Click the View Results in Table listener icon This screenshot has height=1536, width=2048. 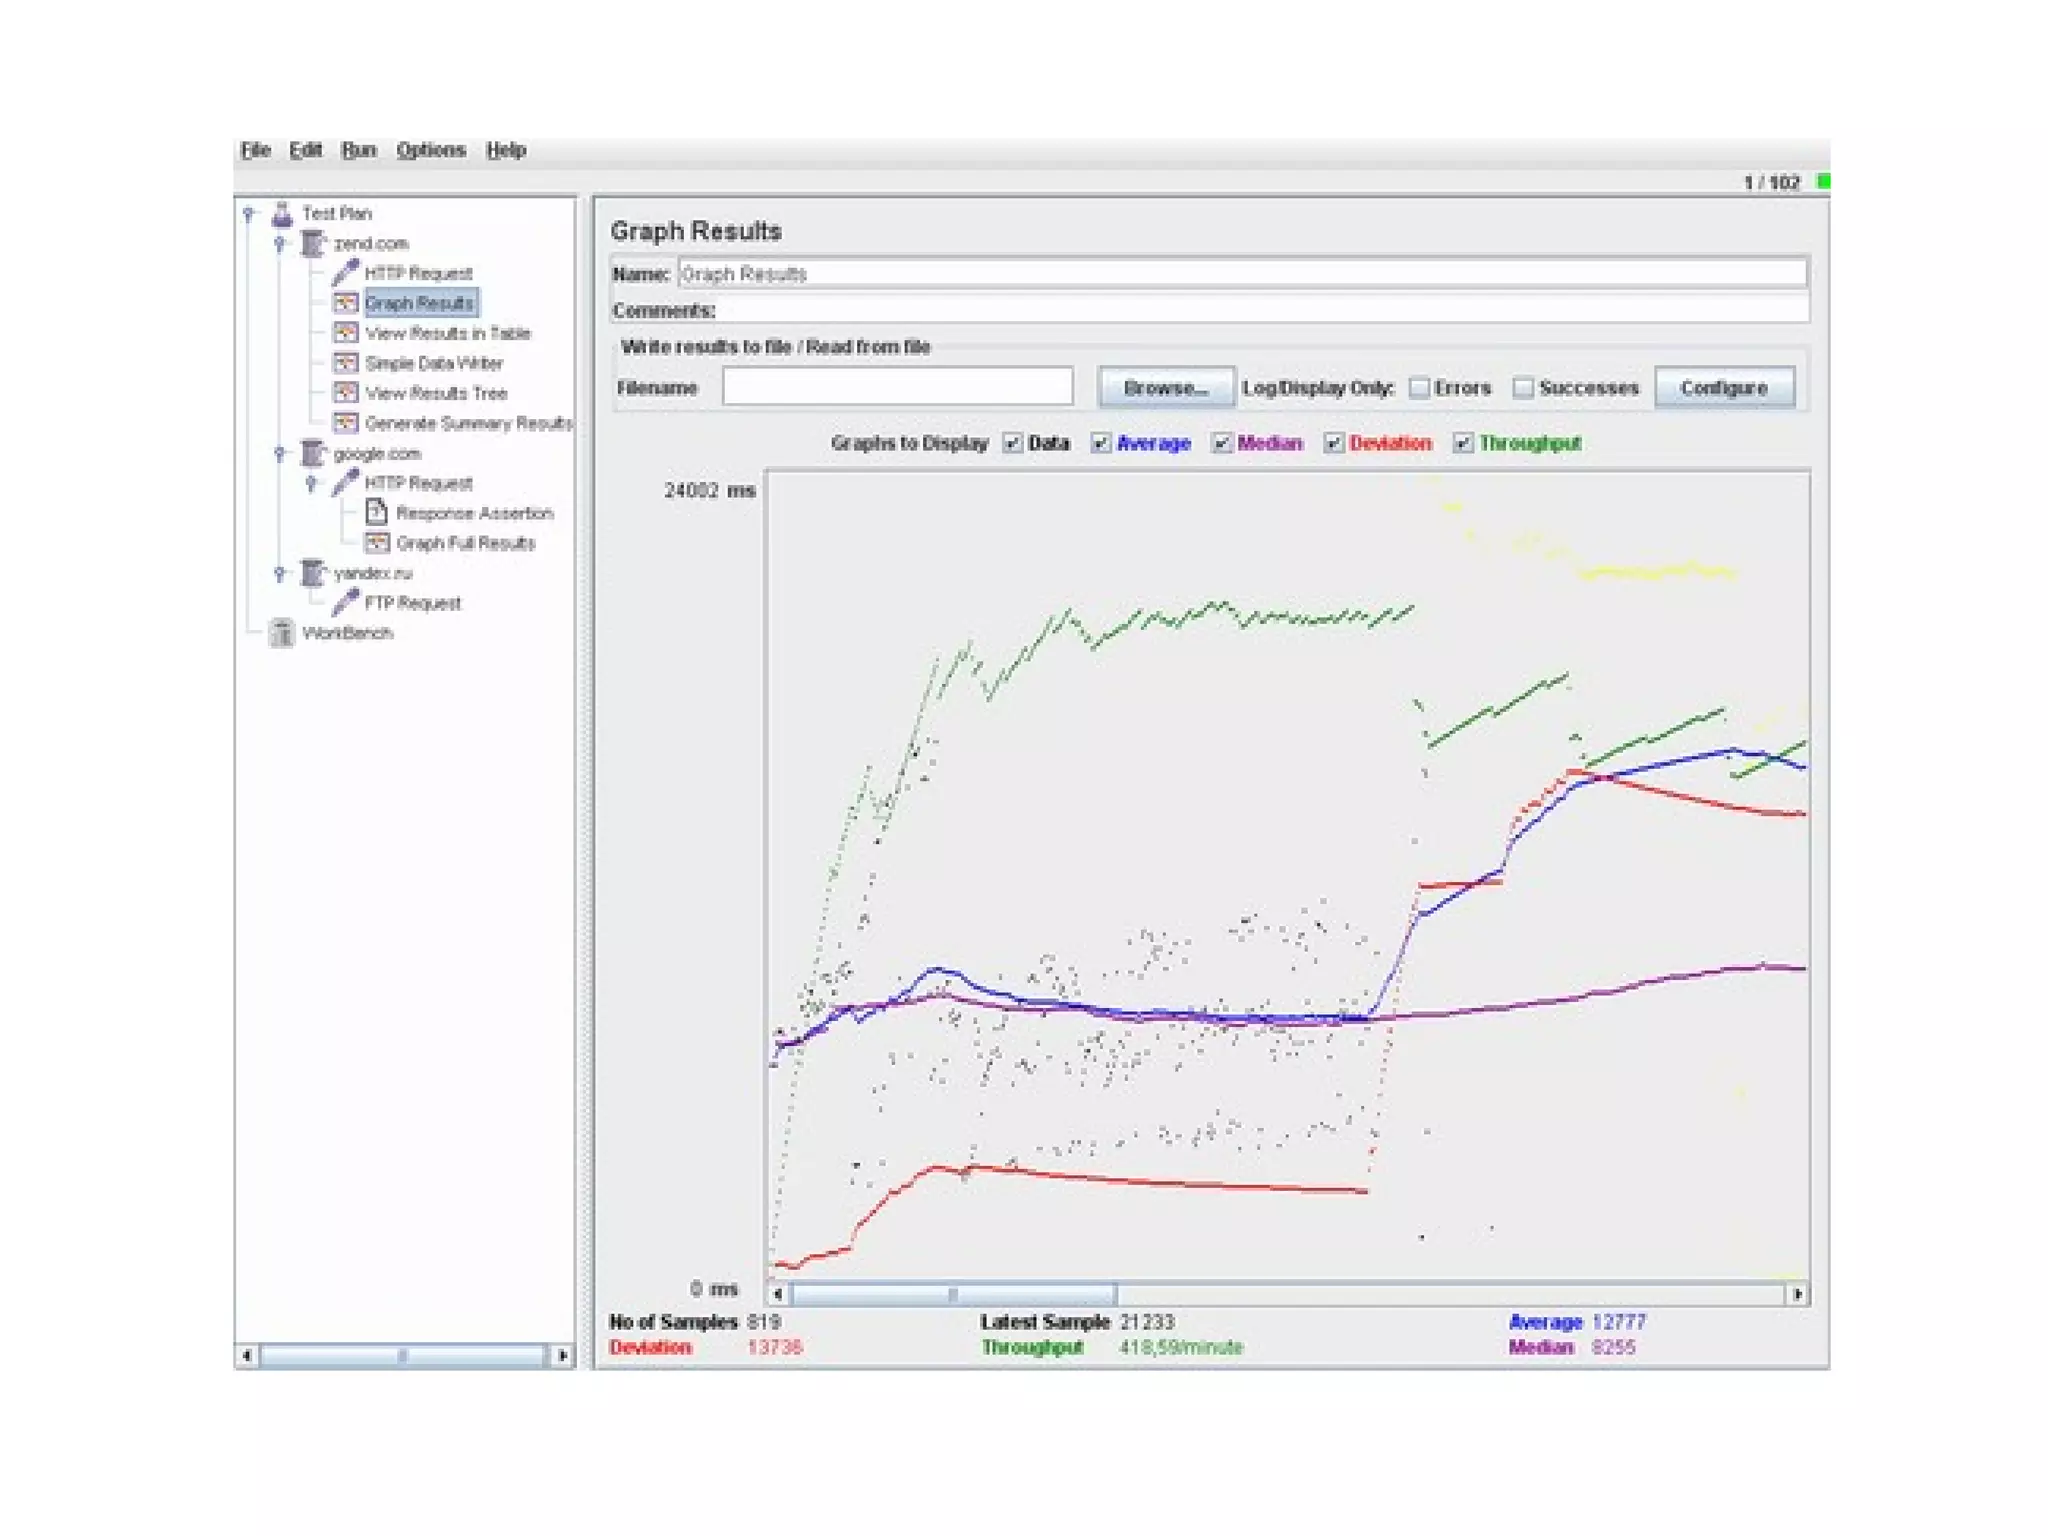345,332
